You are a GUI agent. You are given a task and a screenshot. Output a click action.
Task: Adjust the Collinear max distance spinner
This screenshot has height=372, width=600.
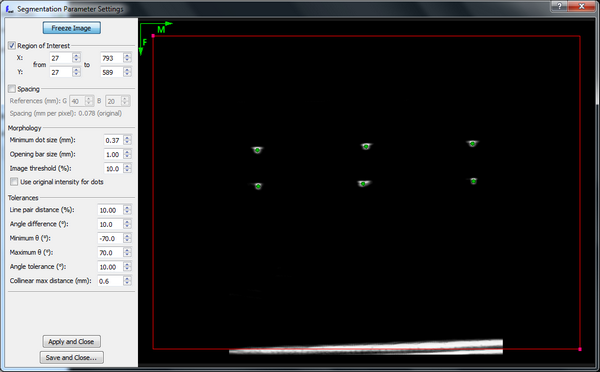pyautogui.click(x=127, y=281)
